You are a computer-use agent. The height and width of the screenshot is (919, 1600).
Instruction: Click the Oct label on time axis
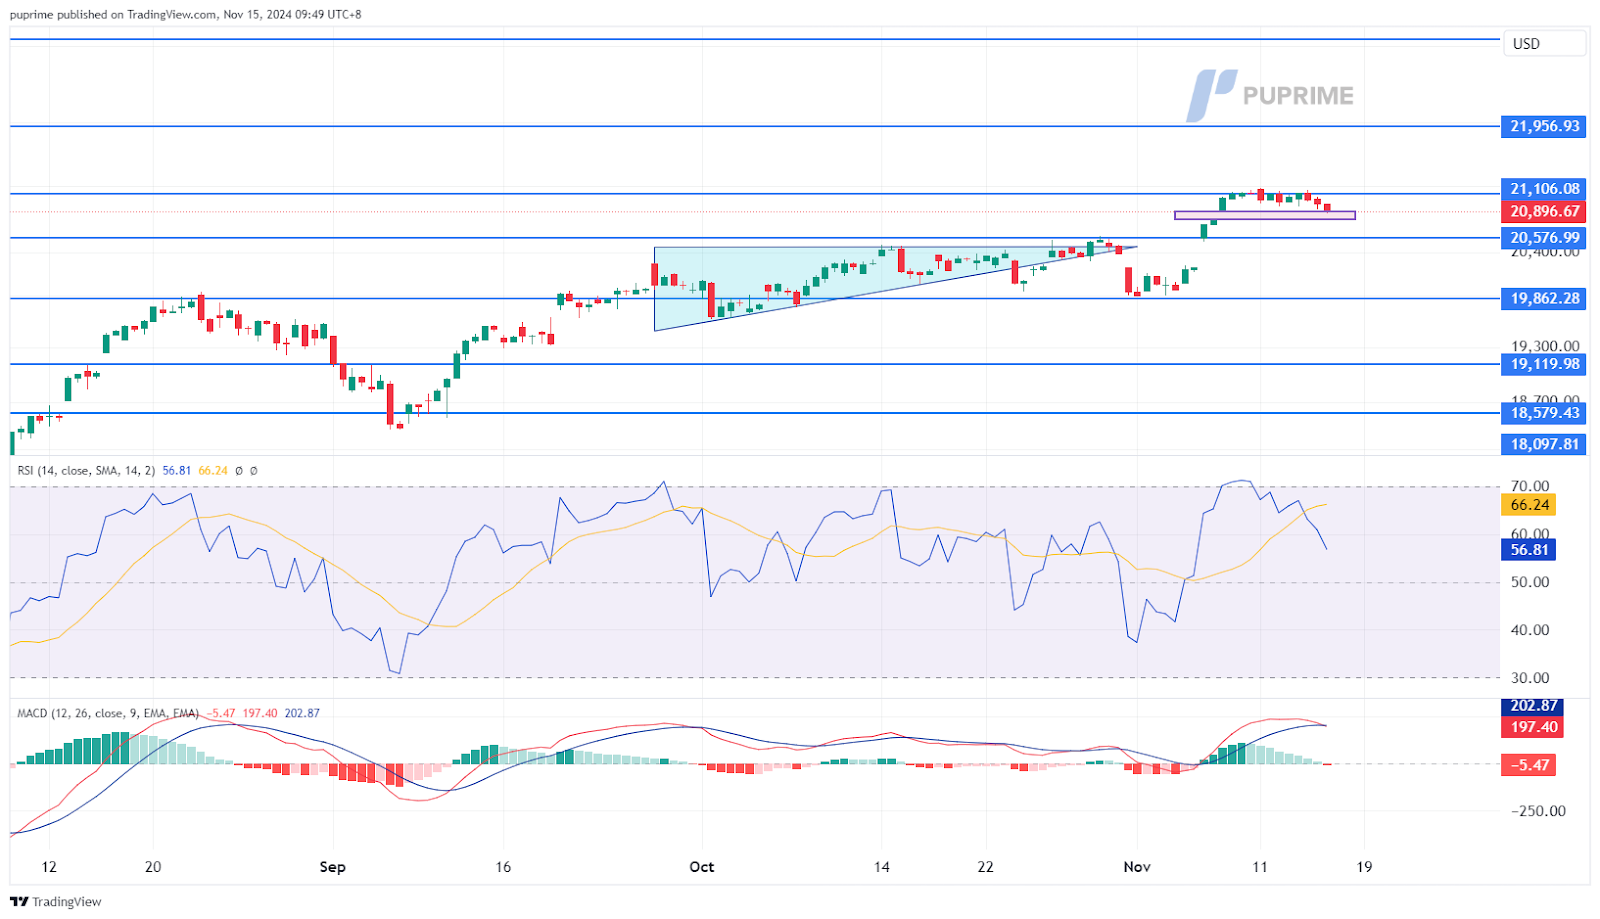click(x=702, y=867)
